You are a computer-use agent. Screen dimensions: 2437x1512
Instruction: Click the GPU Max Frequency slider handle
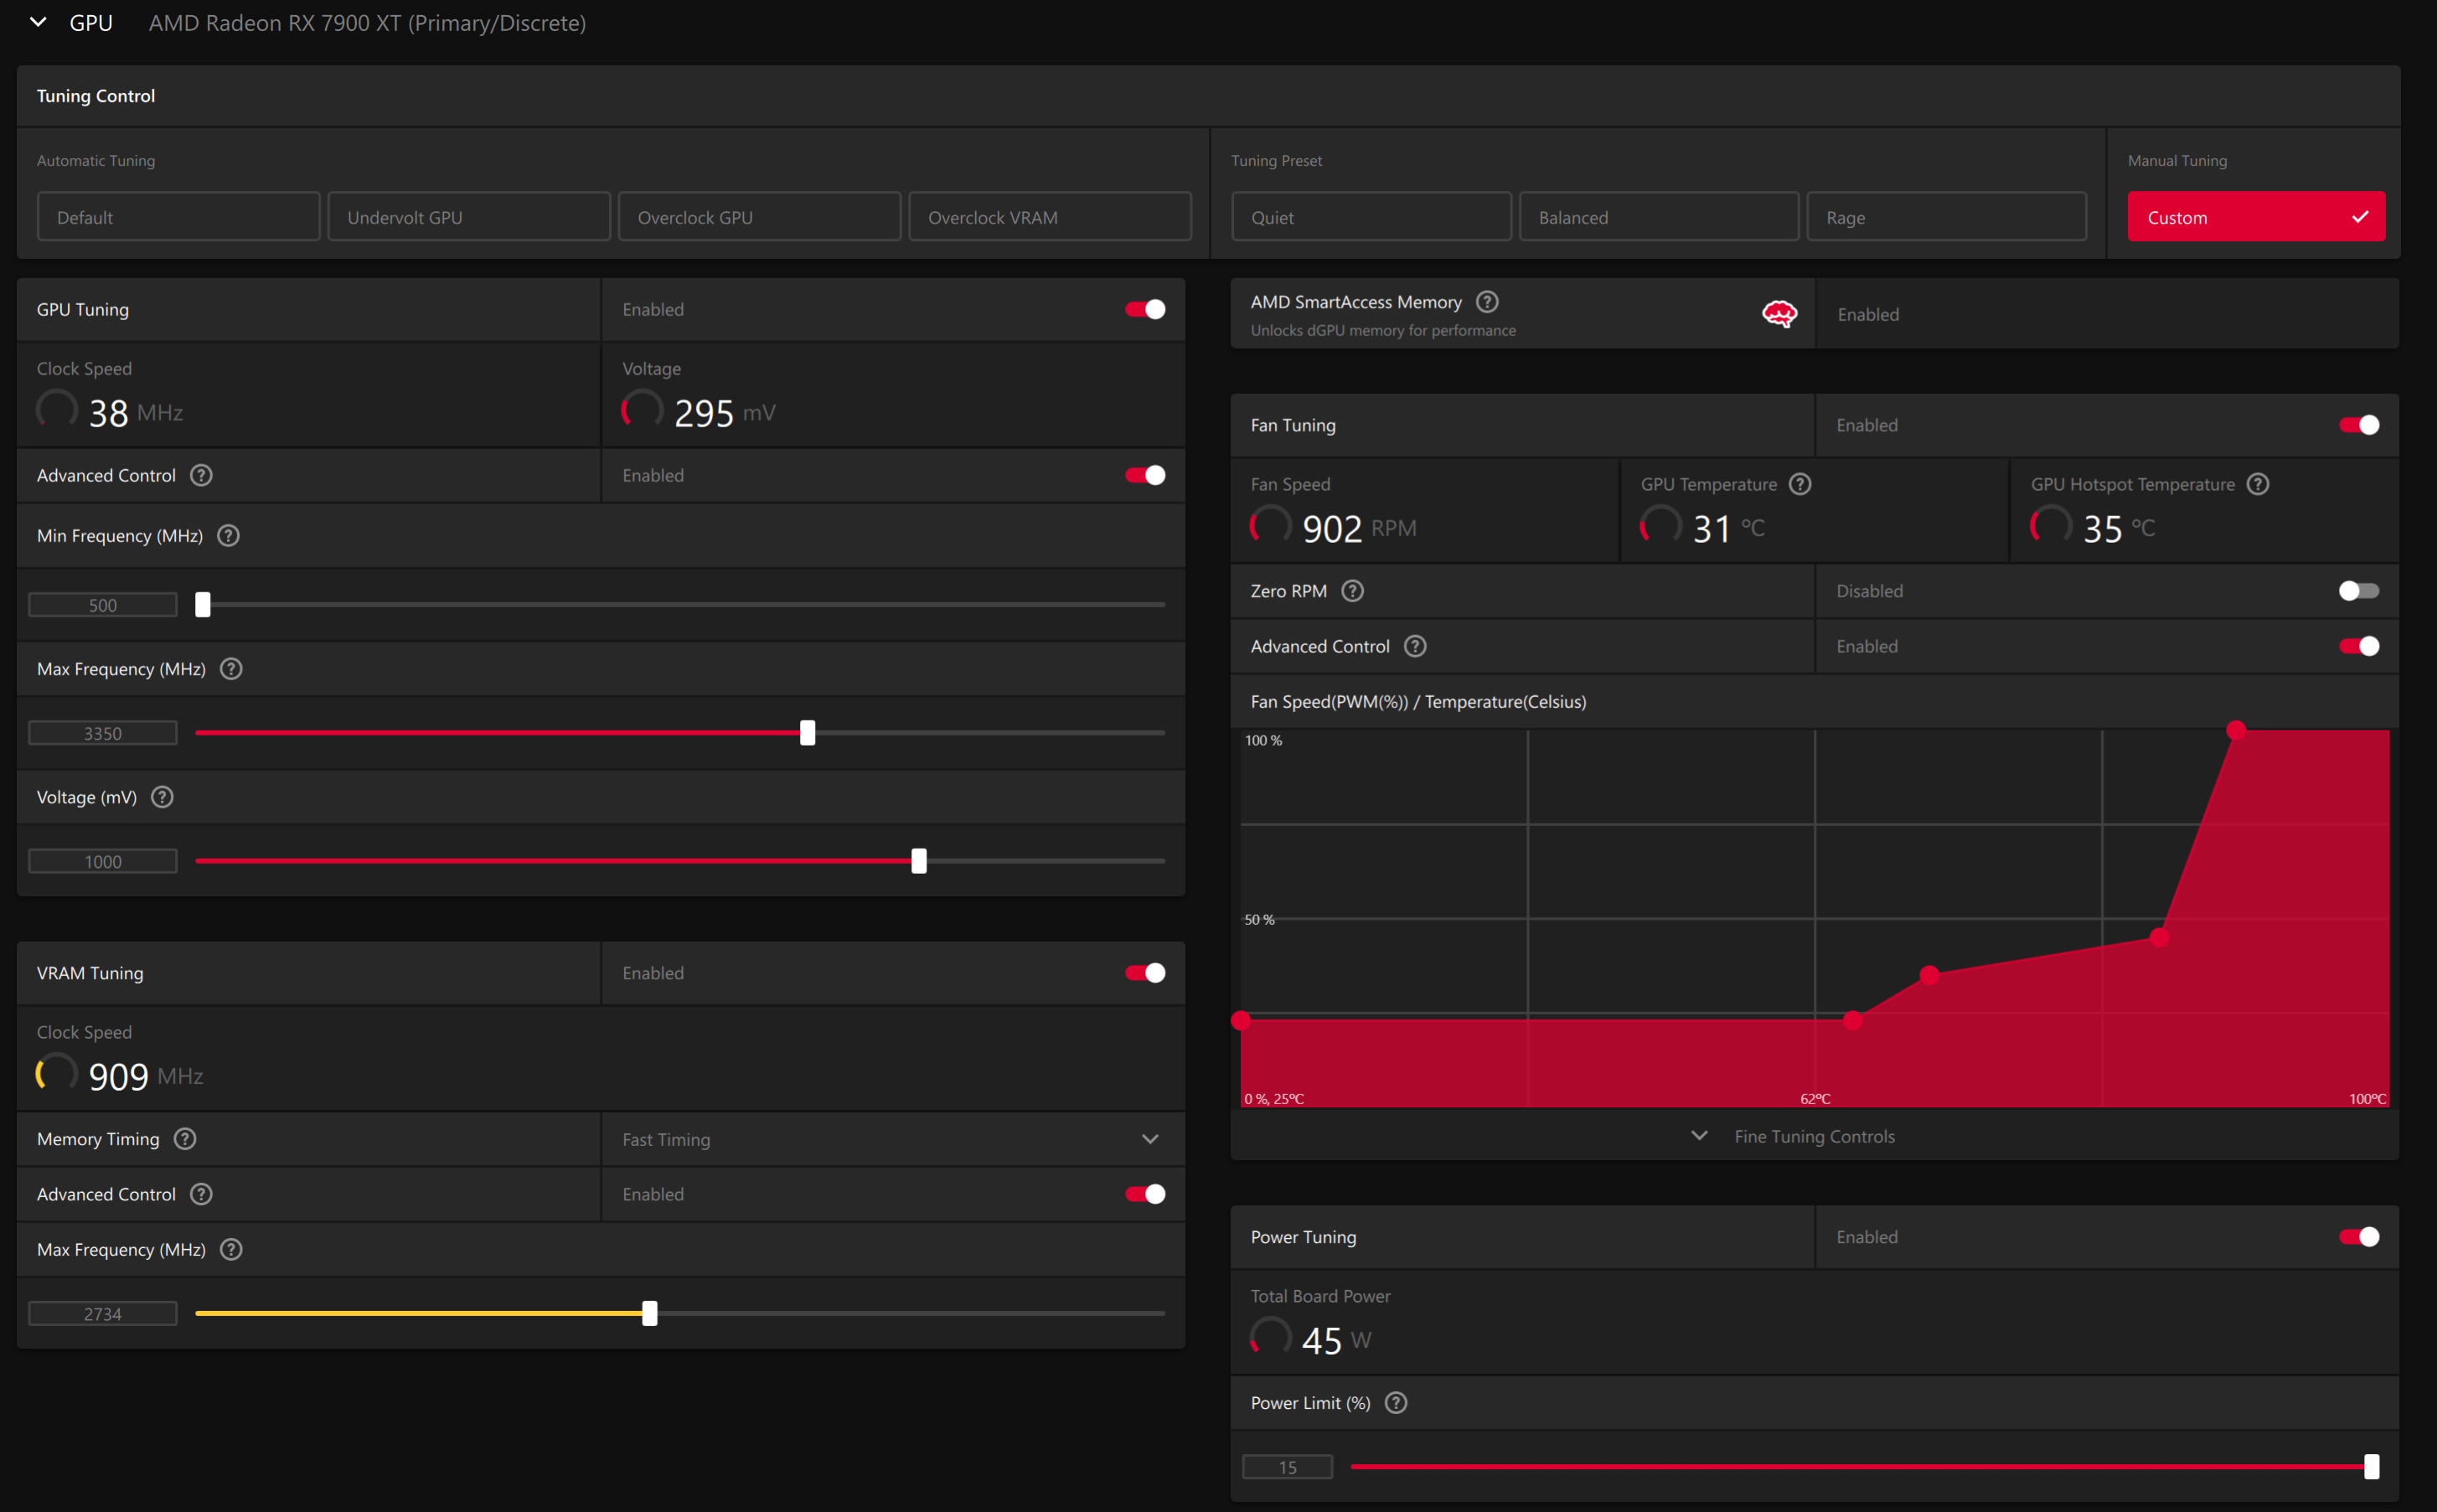click(808, 733)
